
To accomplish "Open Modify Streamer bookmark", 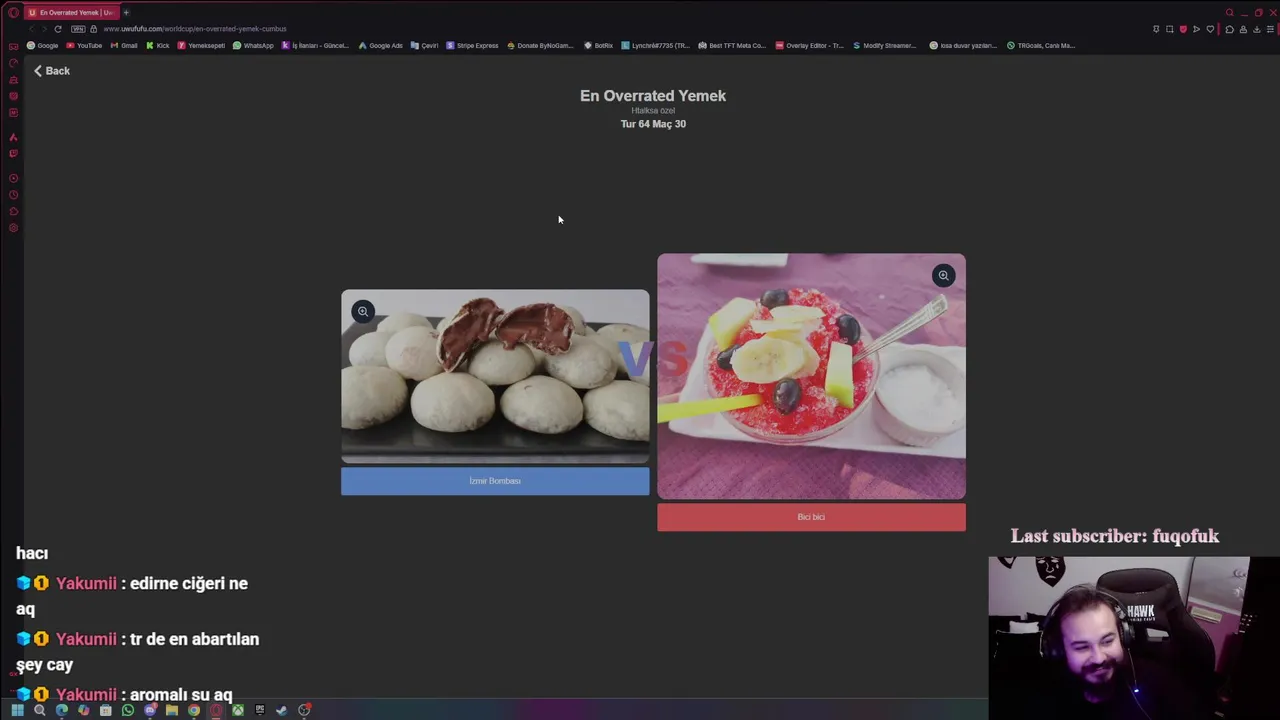I will (x=885, y=45).
